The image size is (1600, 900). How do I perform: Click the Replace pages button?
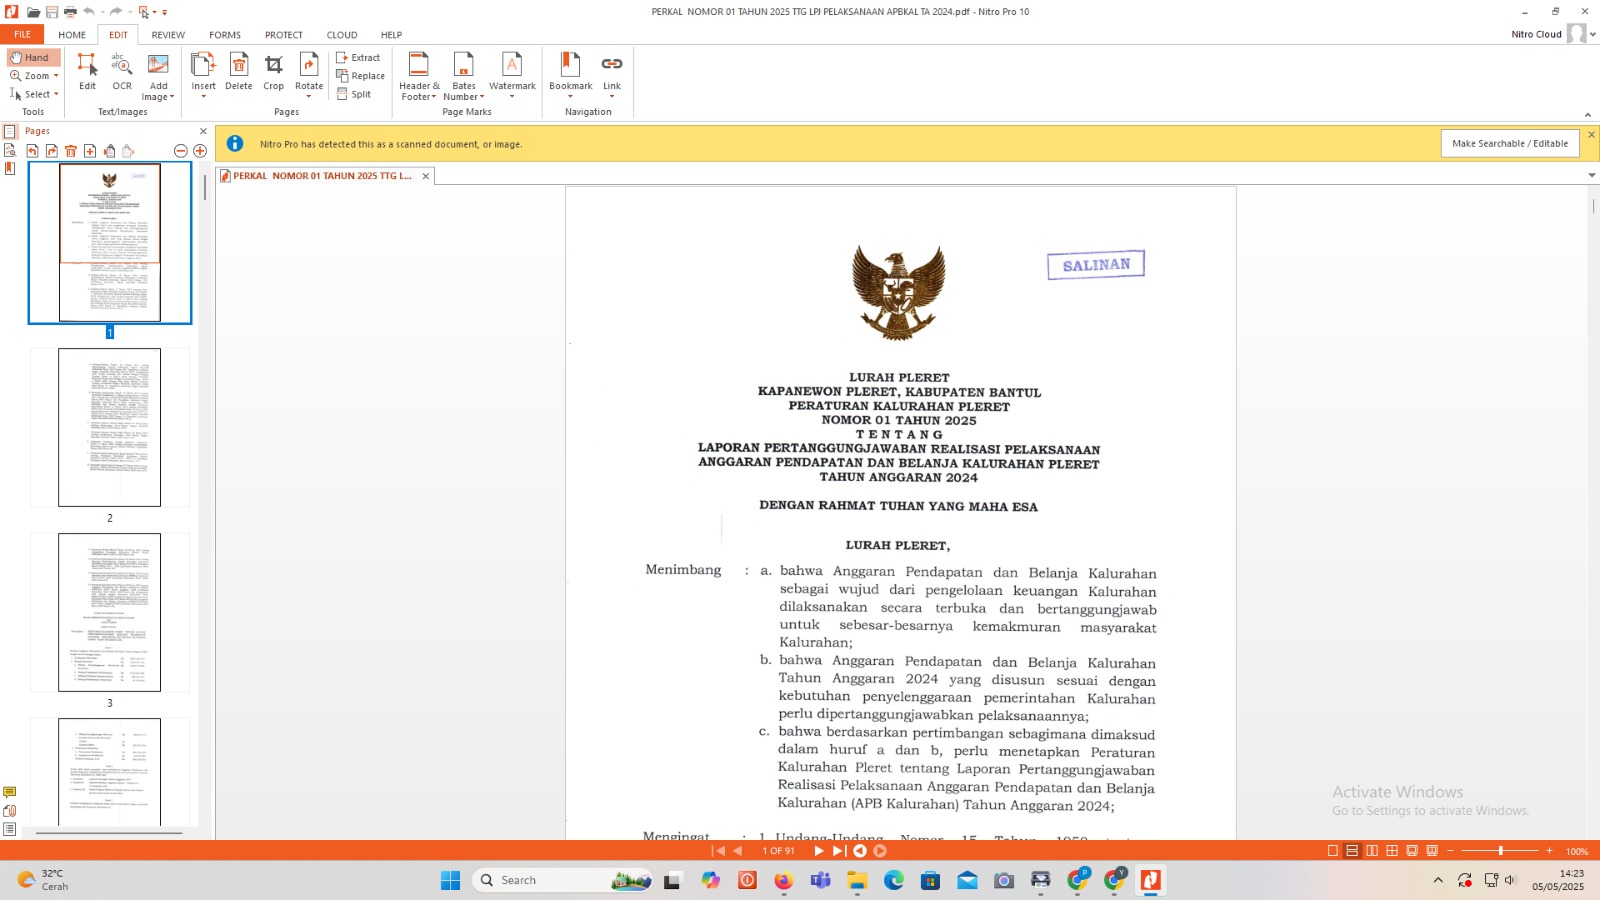pyautogui.click(x=361, y=76)
